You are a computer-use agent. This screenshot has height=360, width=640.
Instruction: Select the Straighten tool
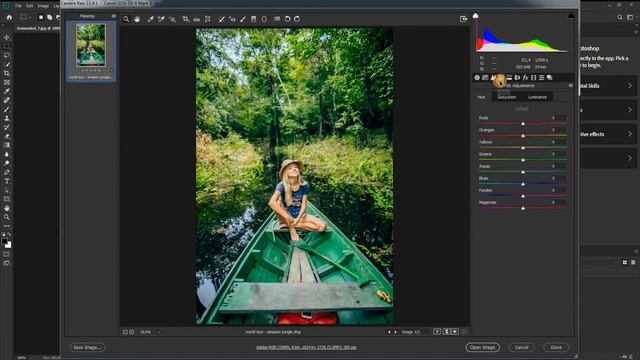[197, 19]
